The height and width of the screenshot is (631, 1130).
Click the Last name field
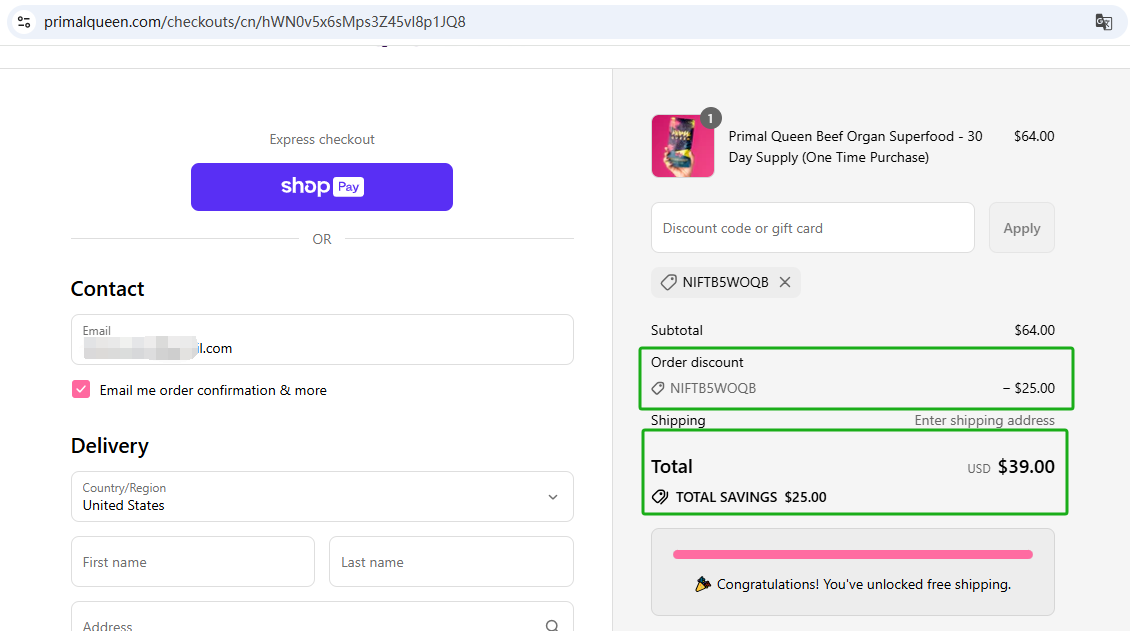451,562
